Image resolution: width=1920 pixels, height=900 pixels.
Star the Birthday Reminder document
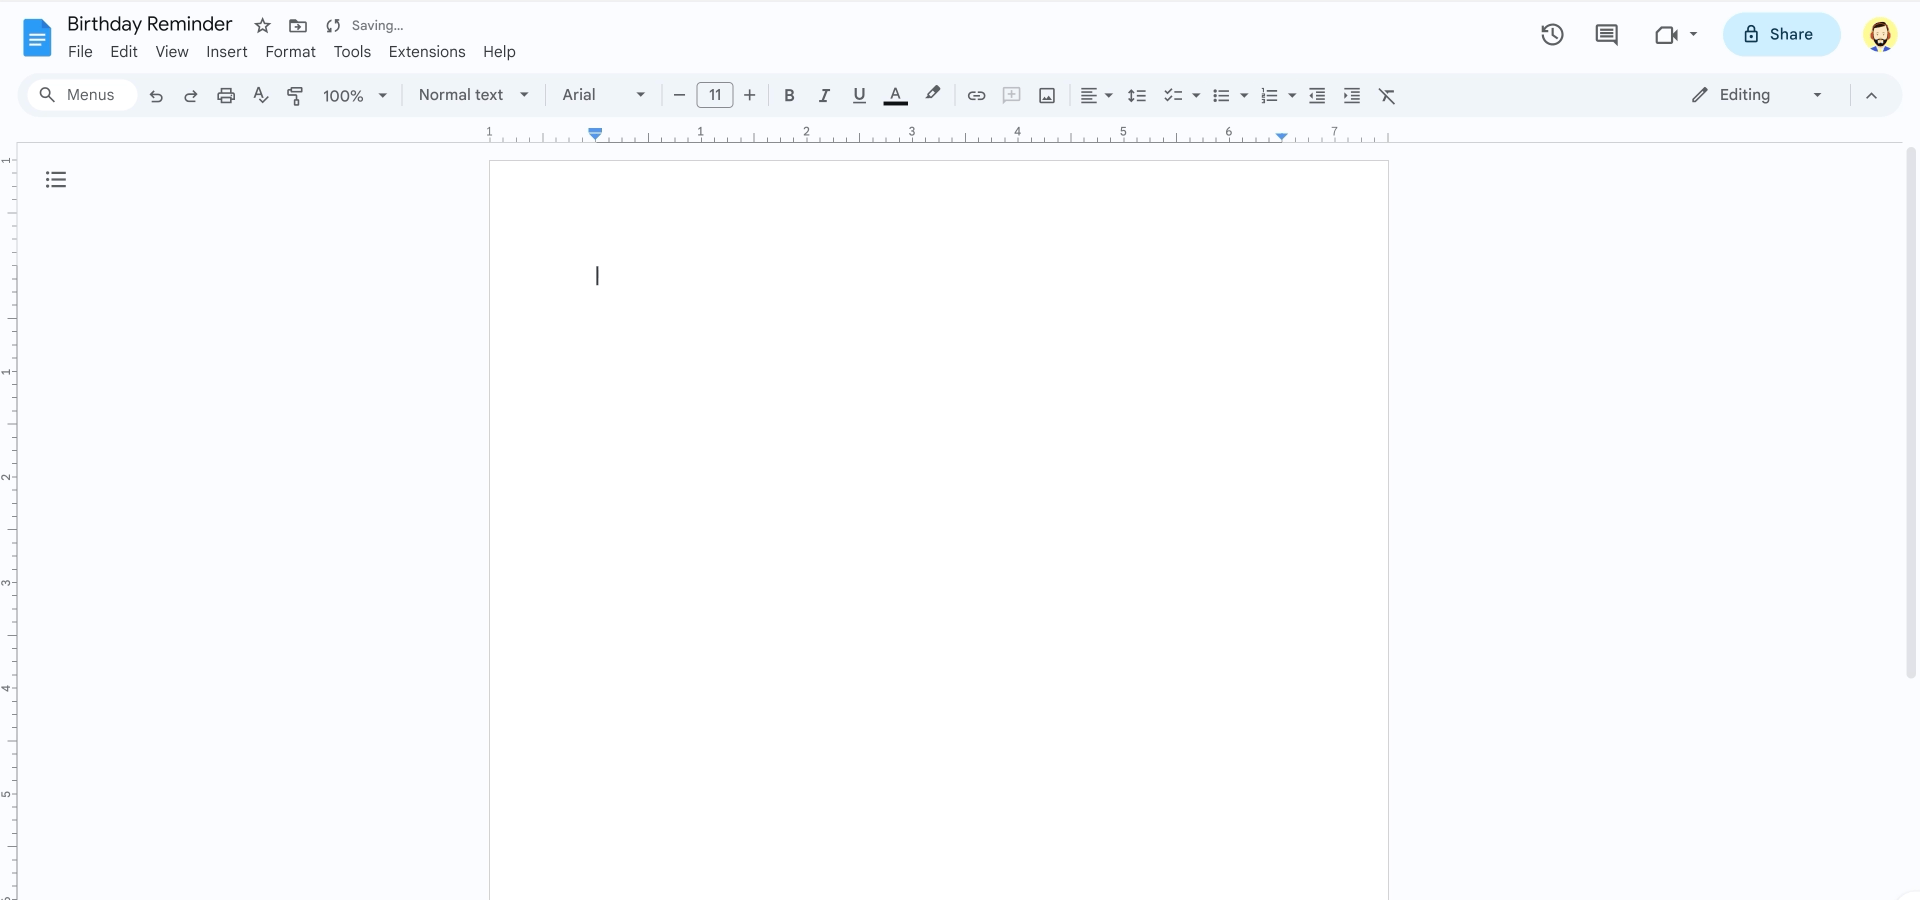pyautogui.click(x=261, y=25)
